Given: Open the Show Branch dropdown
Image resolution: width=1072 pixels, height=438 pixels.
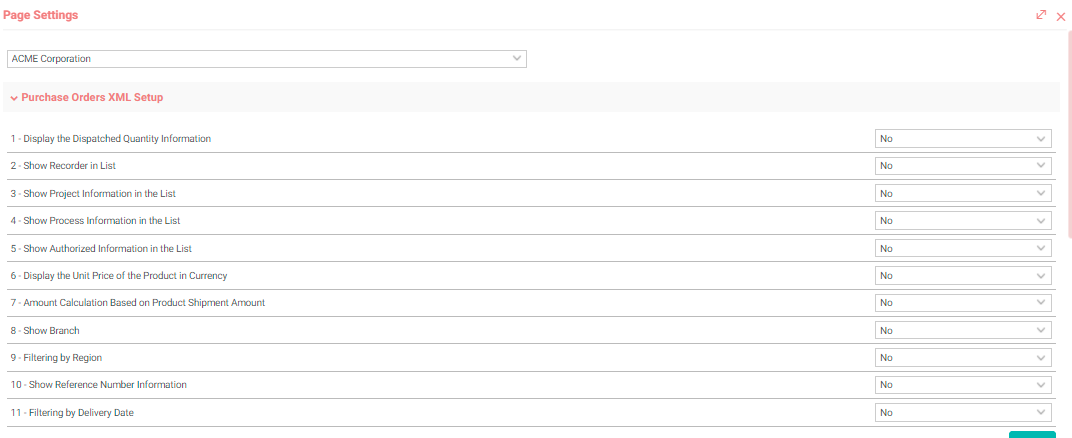Looking at the screenshot, I should 963,330.
